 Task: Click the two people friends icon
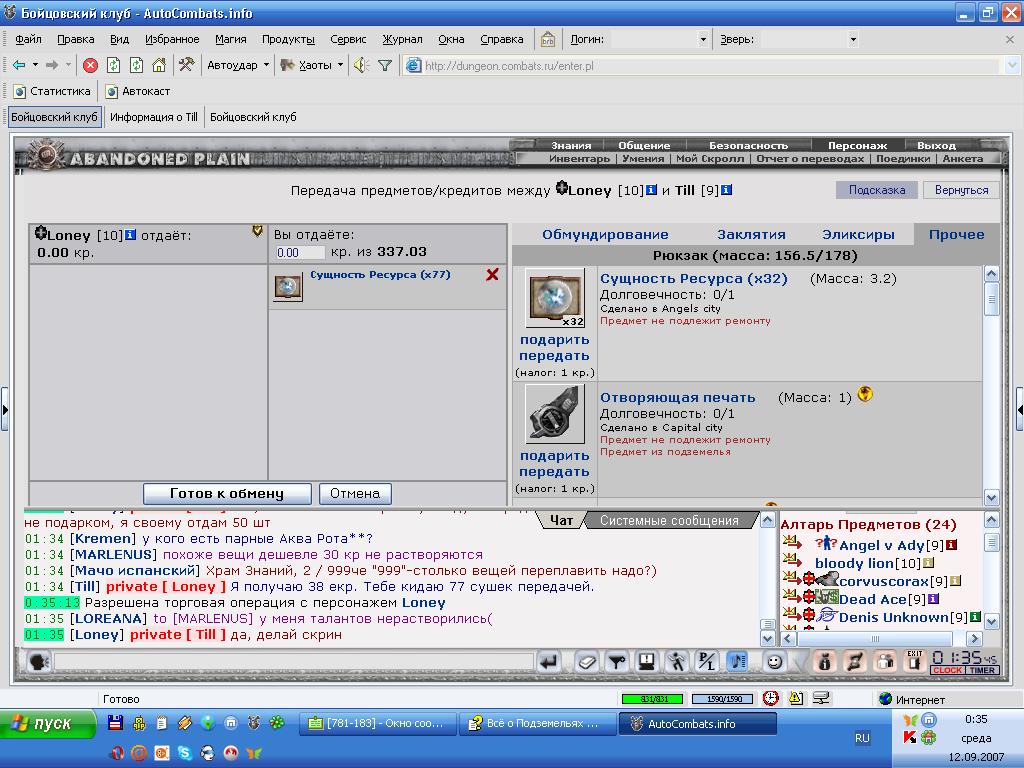click(885, 662)
